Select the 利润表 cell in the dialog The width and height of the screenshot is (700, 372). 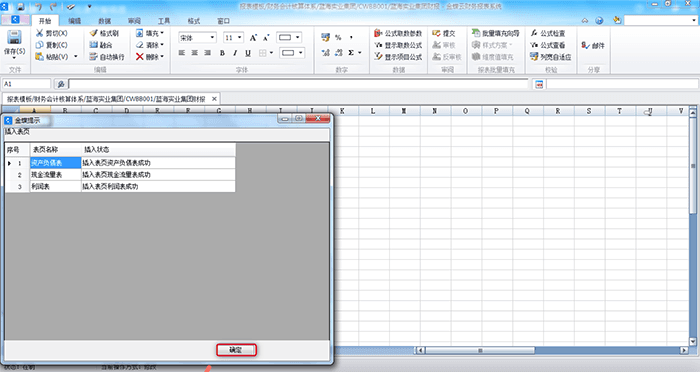click(55, 187)
